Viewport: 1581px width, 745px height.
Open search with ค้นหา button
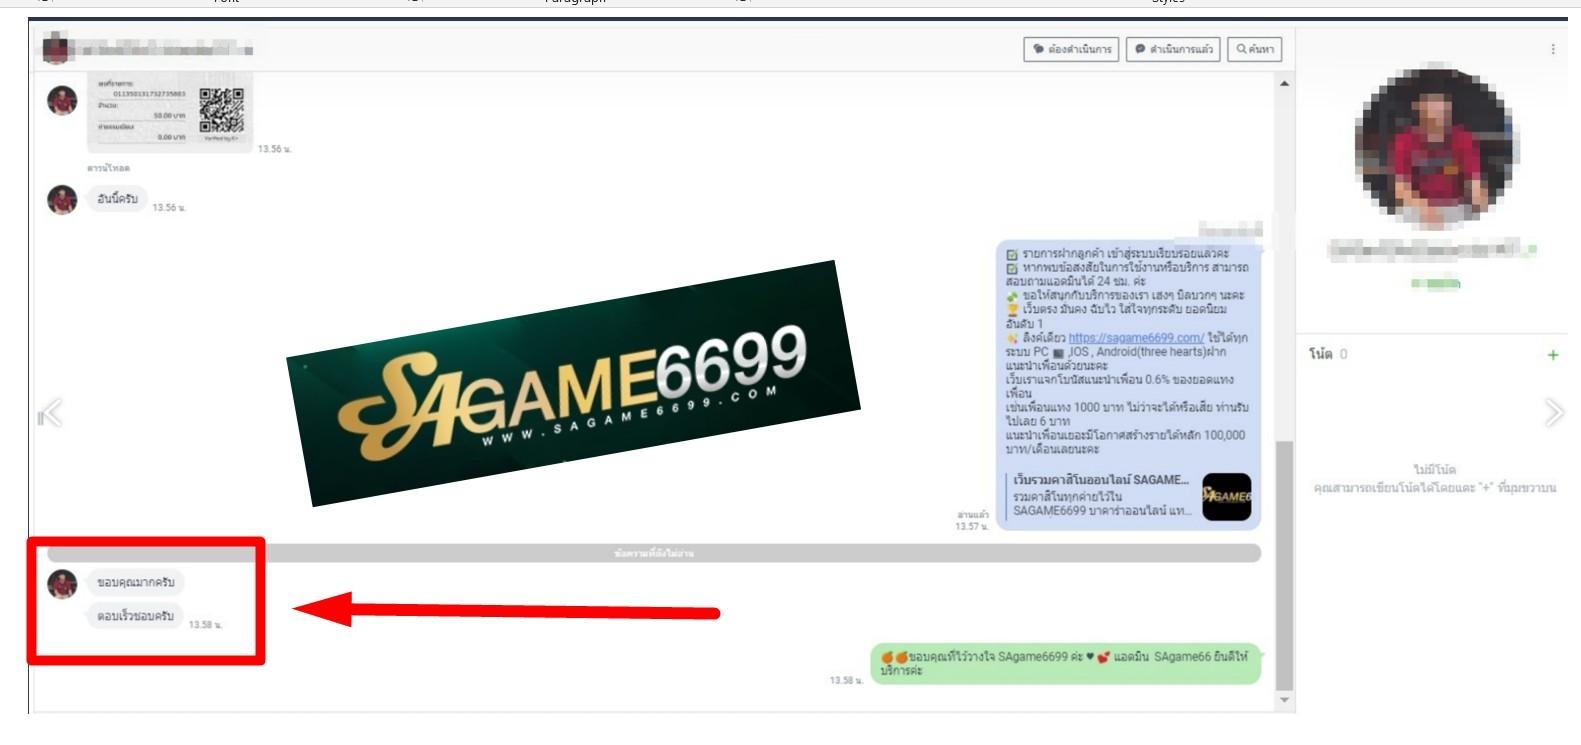1254,49
